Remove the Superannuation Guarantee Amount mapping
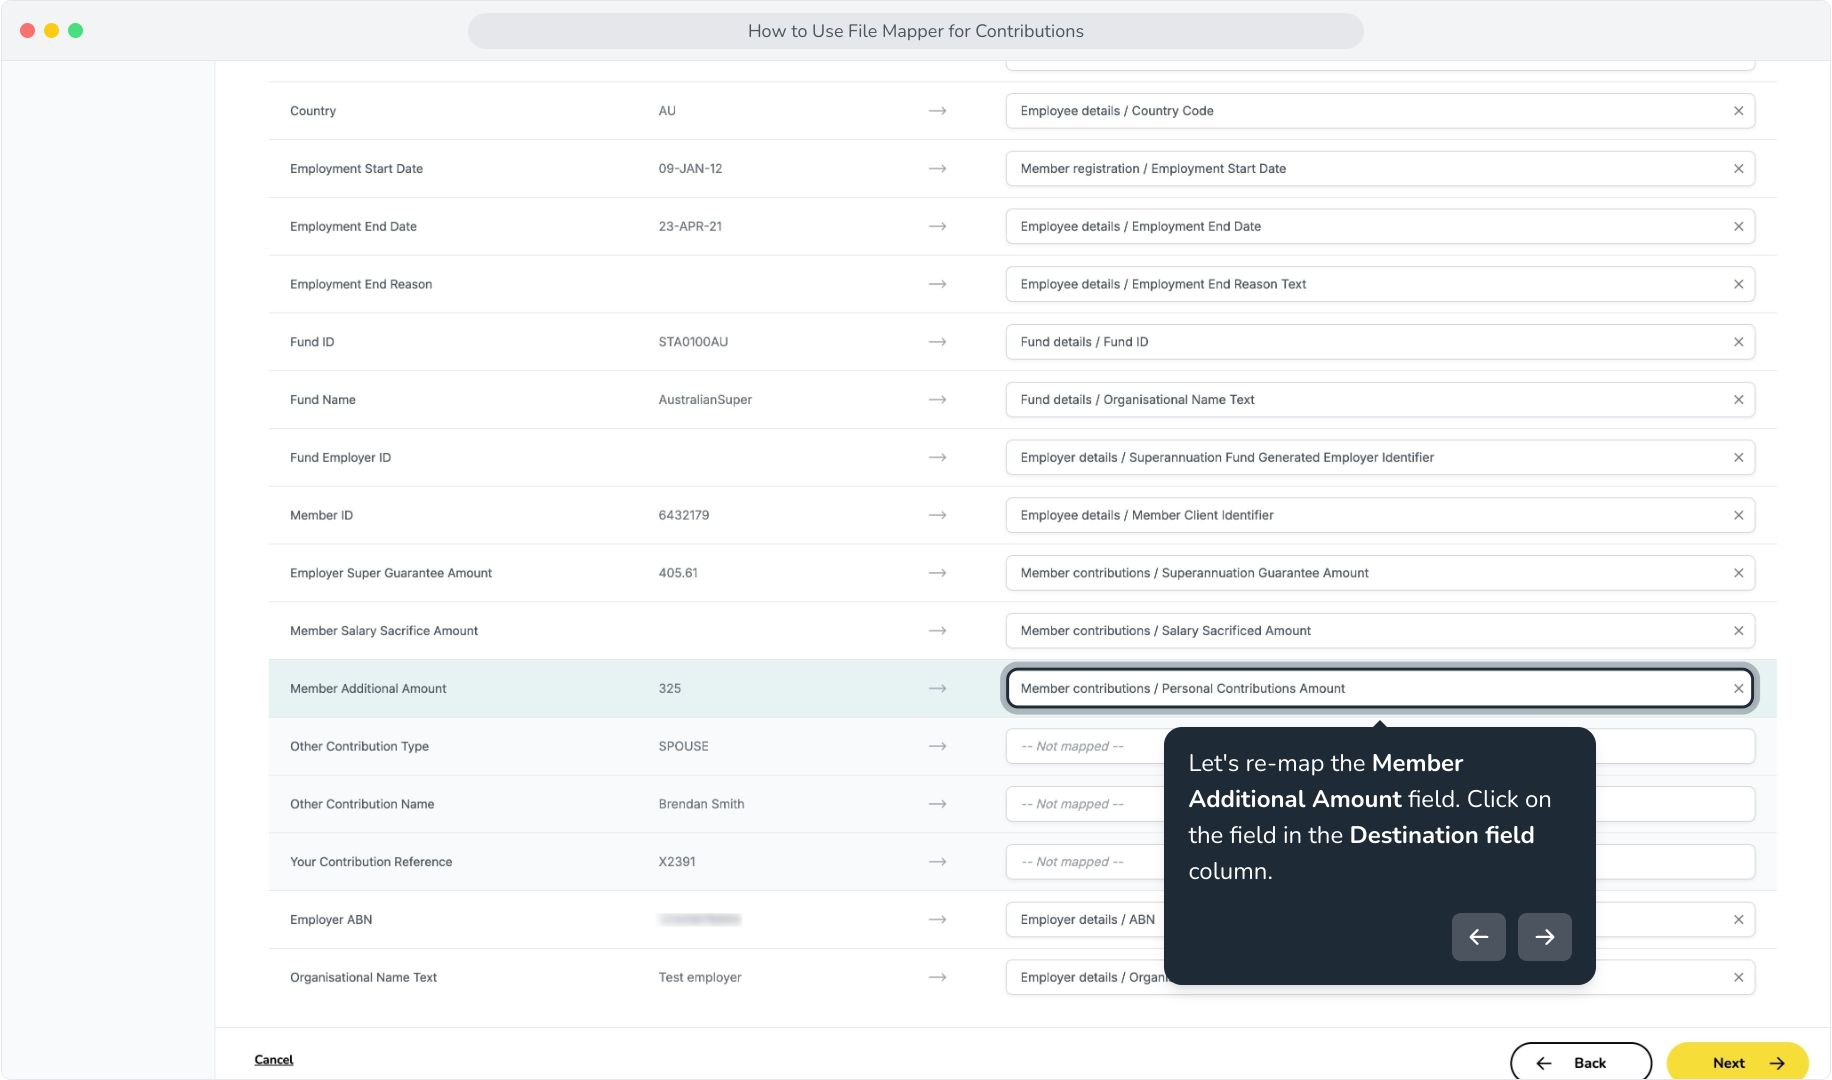Viewport: 1832px width, 1080px height. coord(1738,573)
